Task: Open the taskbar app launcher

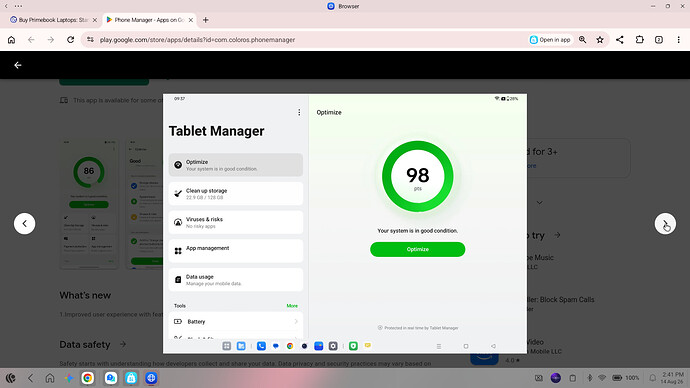Action: point(11,378)
